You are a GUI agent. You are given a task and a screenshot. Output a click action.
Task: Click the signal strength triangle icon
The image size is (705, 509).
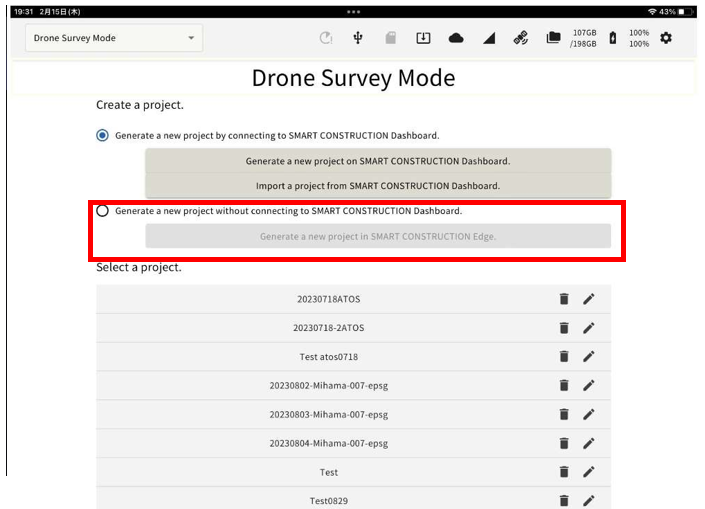(489, 38)
